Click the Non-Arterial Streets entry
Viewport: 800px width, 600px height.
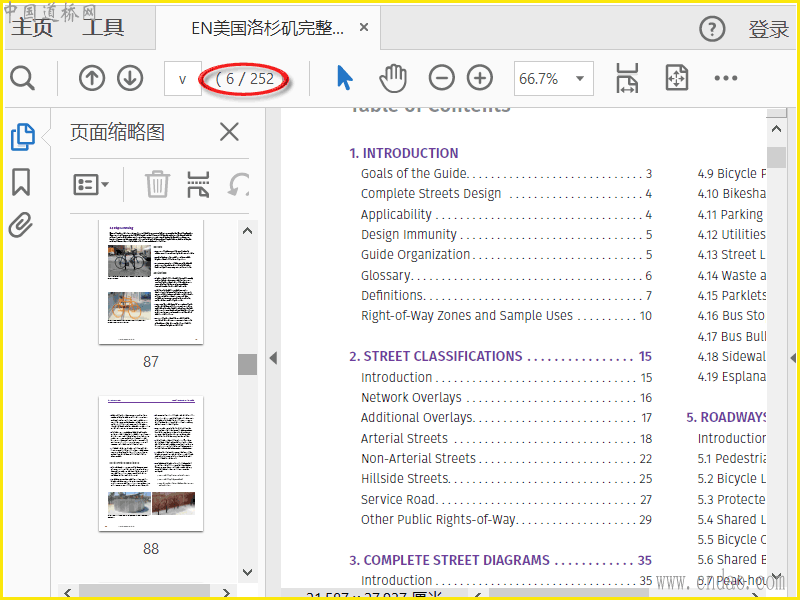506,458
